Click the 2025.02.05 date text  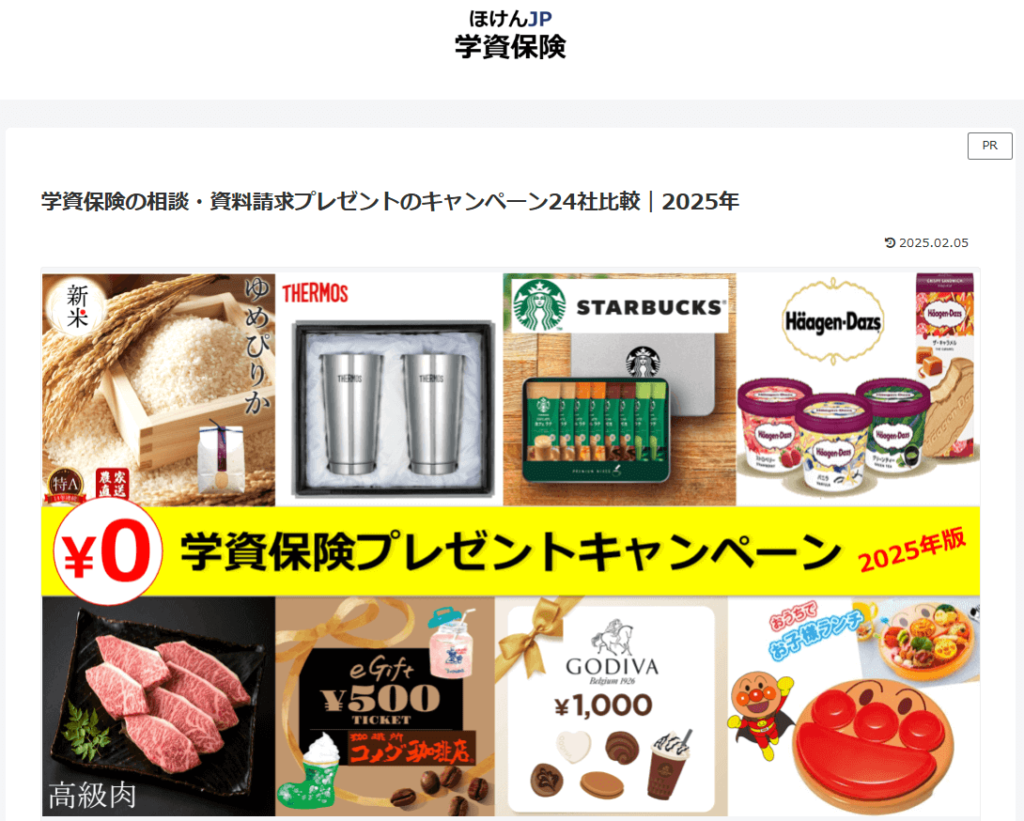click(933, 243)
